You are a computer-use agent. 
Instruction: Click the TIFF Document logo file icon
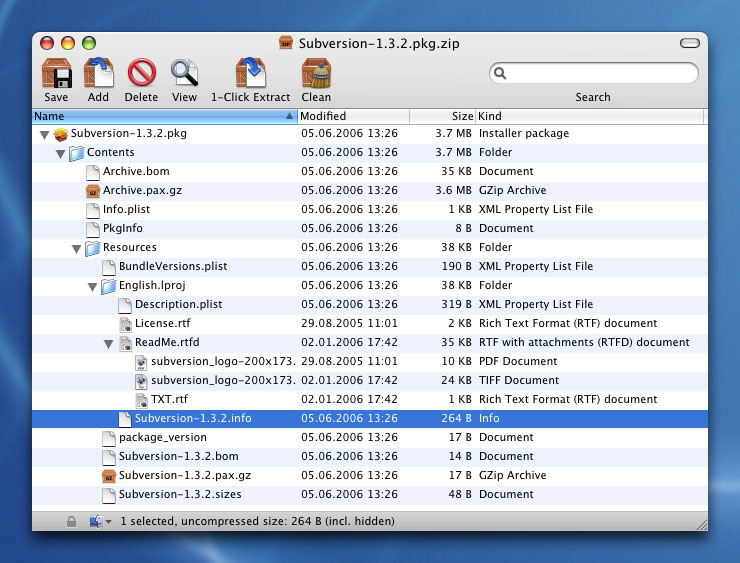pyautogui.click(x=141, y=381)
